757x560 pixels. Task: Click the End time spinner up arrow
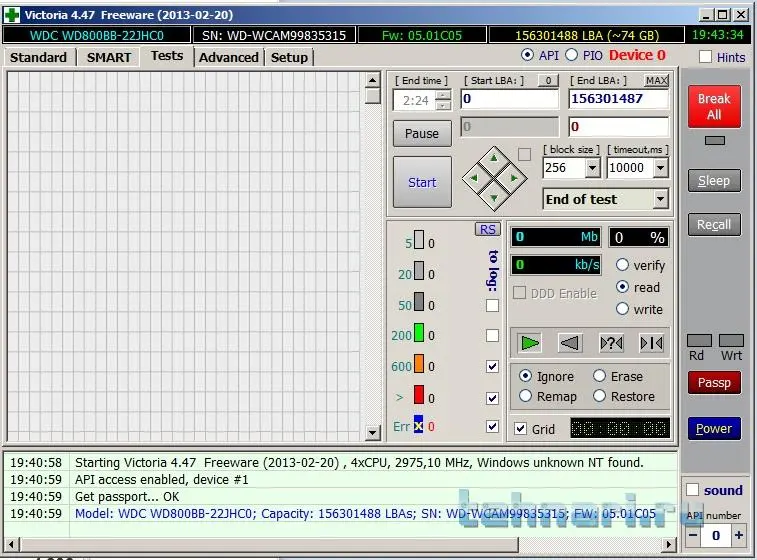[443, 95]
